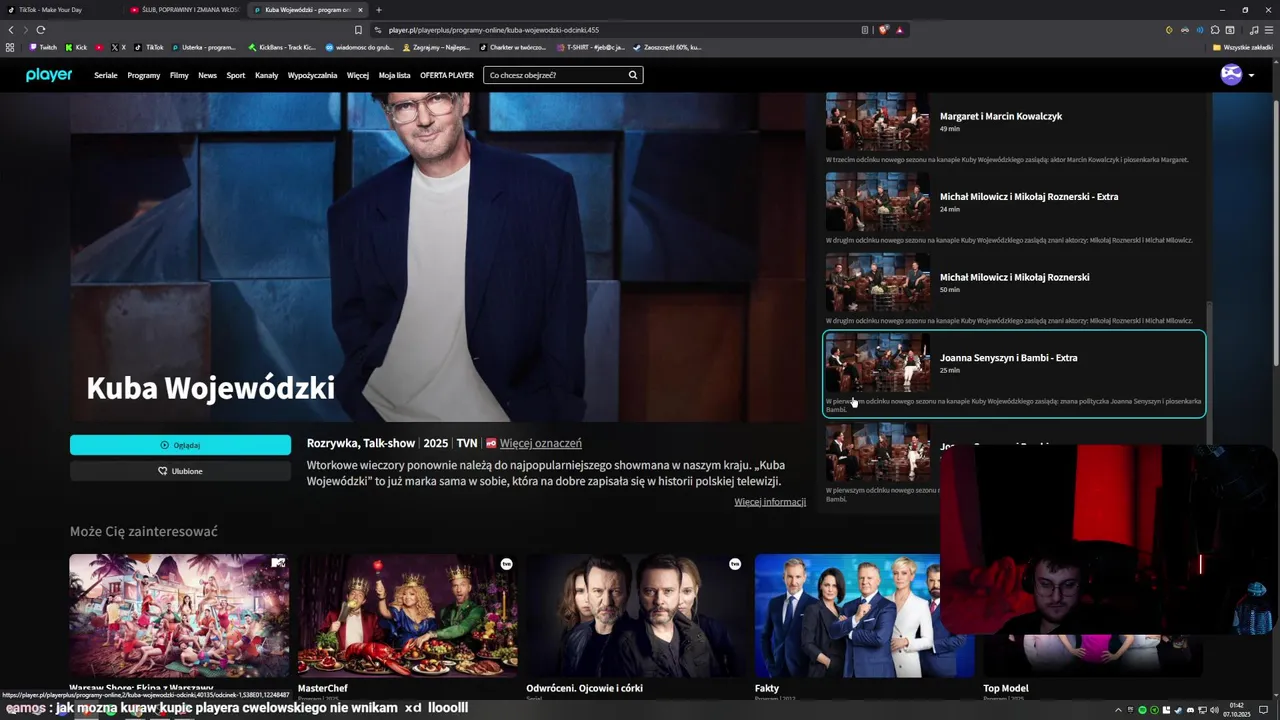Add the show to Ulubione
Screen dimensions: 1280x720
click(180, 471)
